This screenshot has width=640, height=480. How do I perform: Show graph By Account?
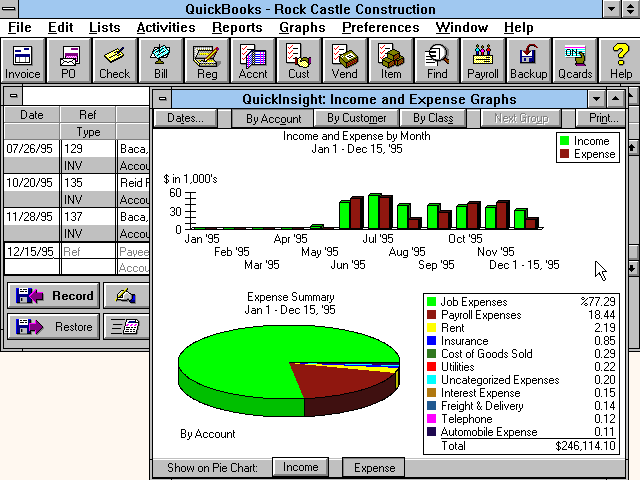point(273,118)
